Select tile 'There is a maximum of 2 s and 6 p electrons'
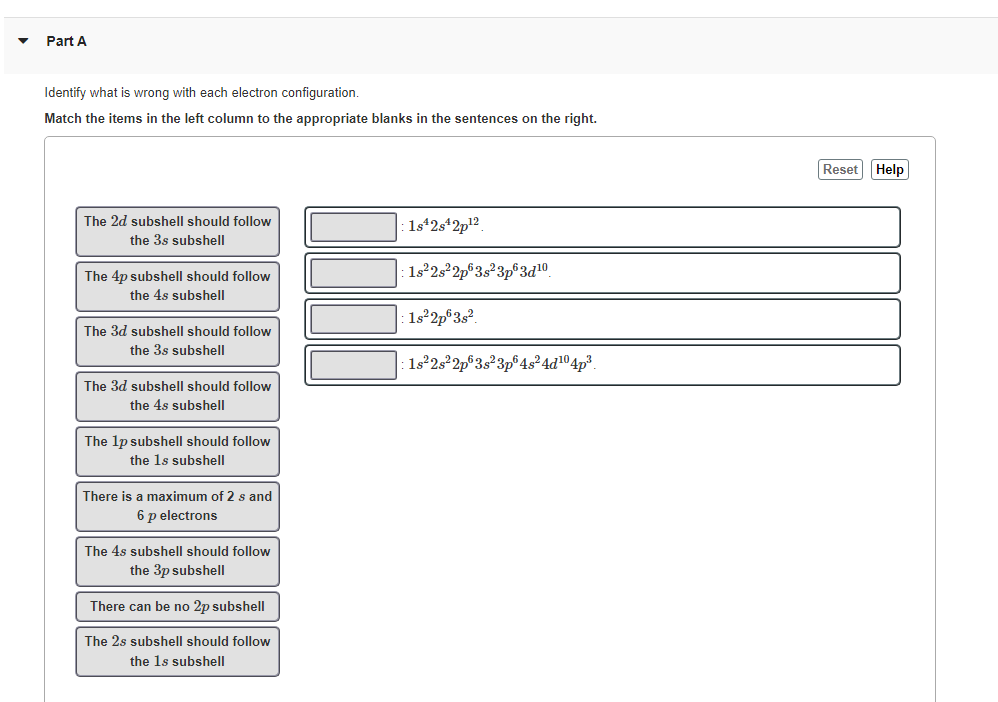The height and width of the screenshot is (702, 998). coord(177,506)
